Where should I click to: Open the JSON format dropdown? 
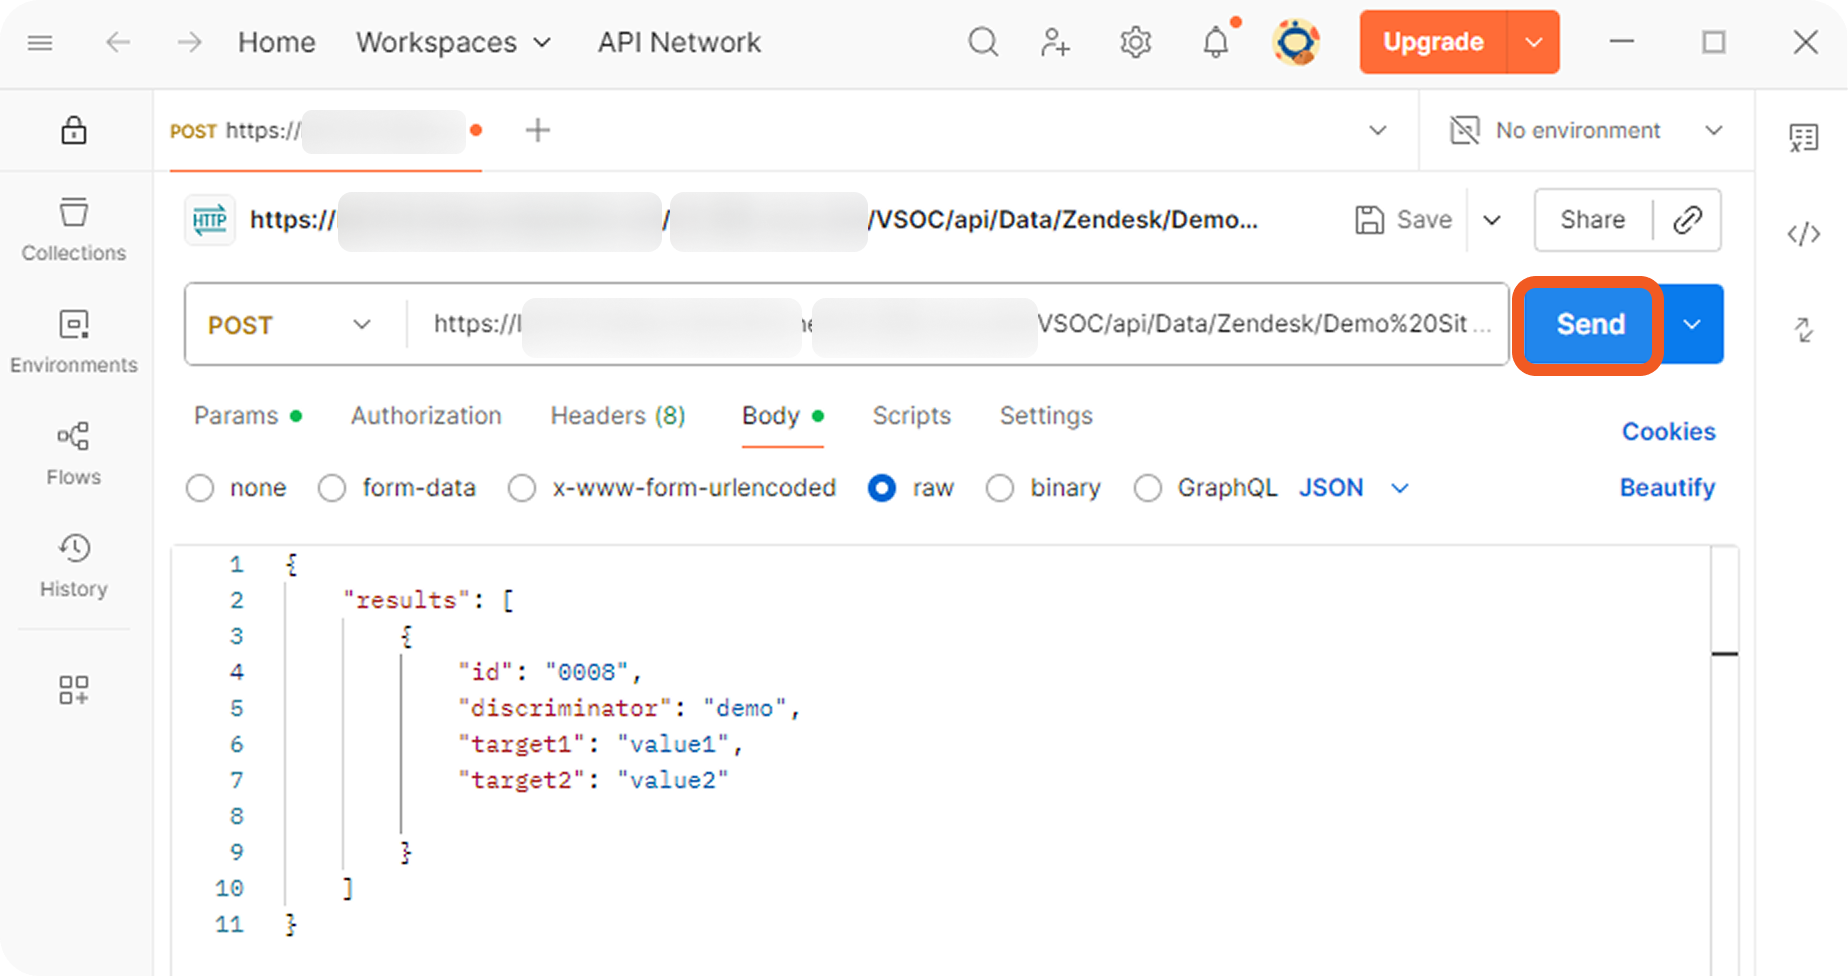coord(1353,488)
